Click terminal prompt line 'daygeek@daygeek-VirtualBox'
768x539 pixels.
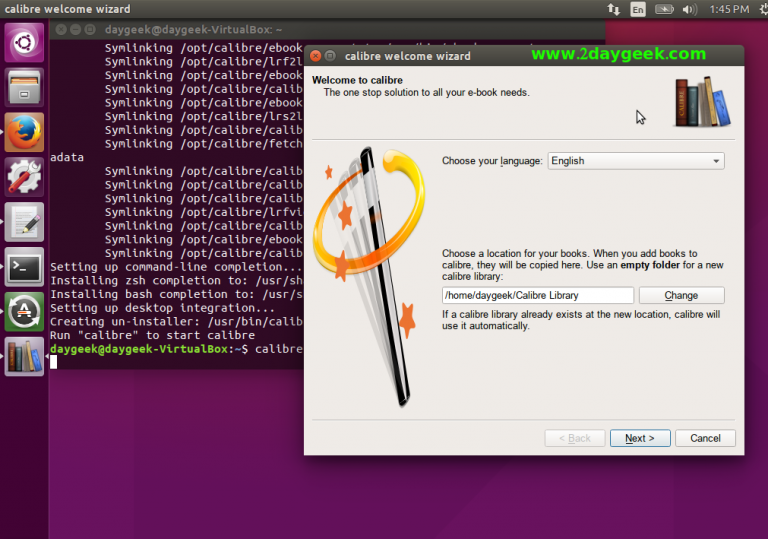coord(139,349)
